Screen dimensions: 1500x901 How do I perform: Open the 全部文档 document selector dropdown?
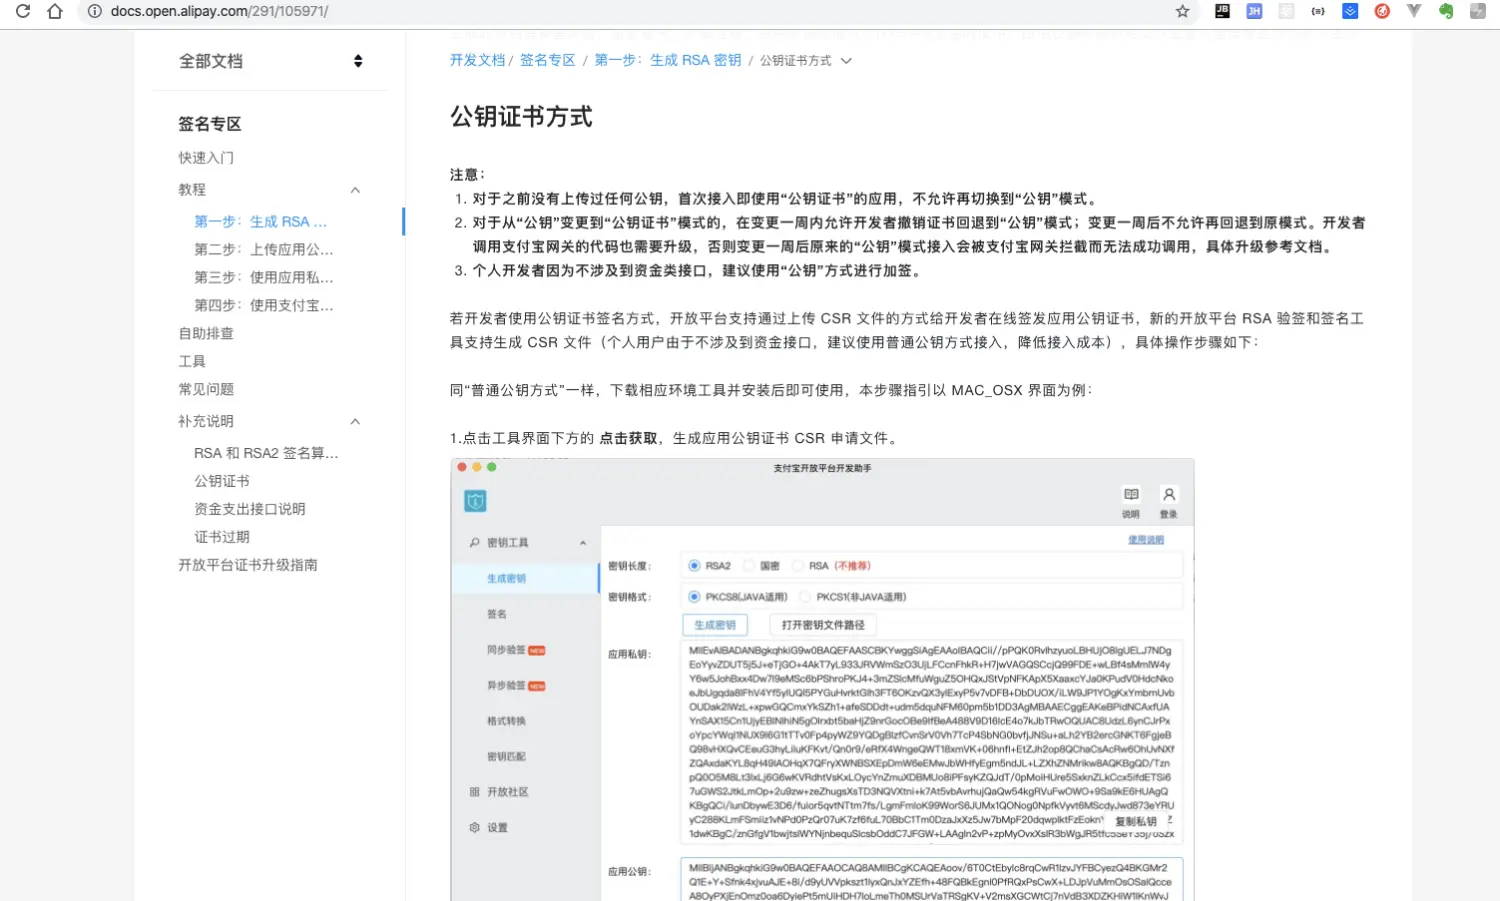tap(270, 61)
